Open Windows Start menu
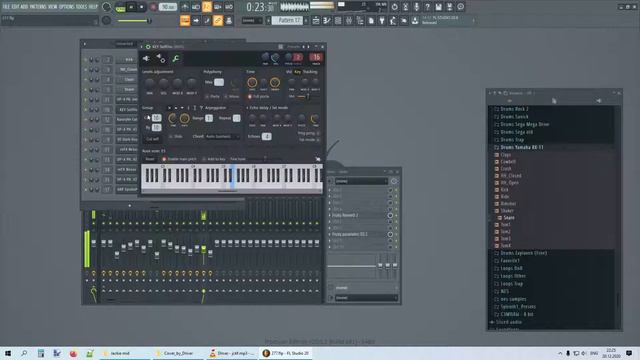640x360 pixels. pyautogui.click(x=8, y=353)
